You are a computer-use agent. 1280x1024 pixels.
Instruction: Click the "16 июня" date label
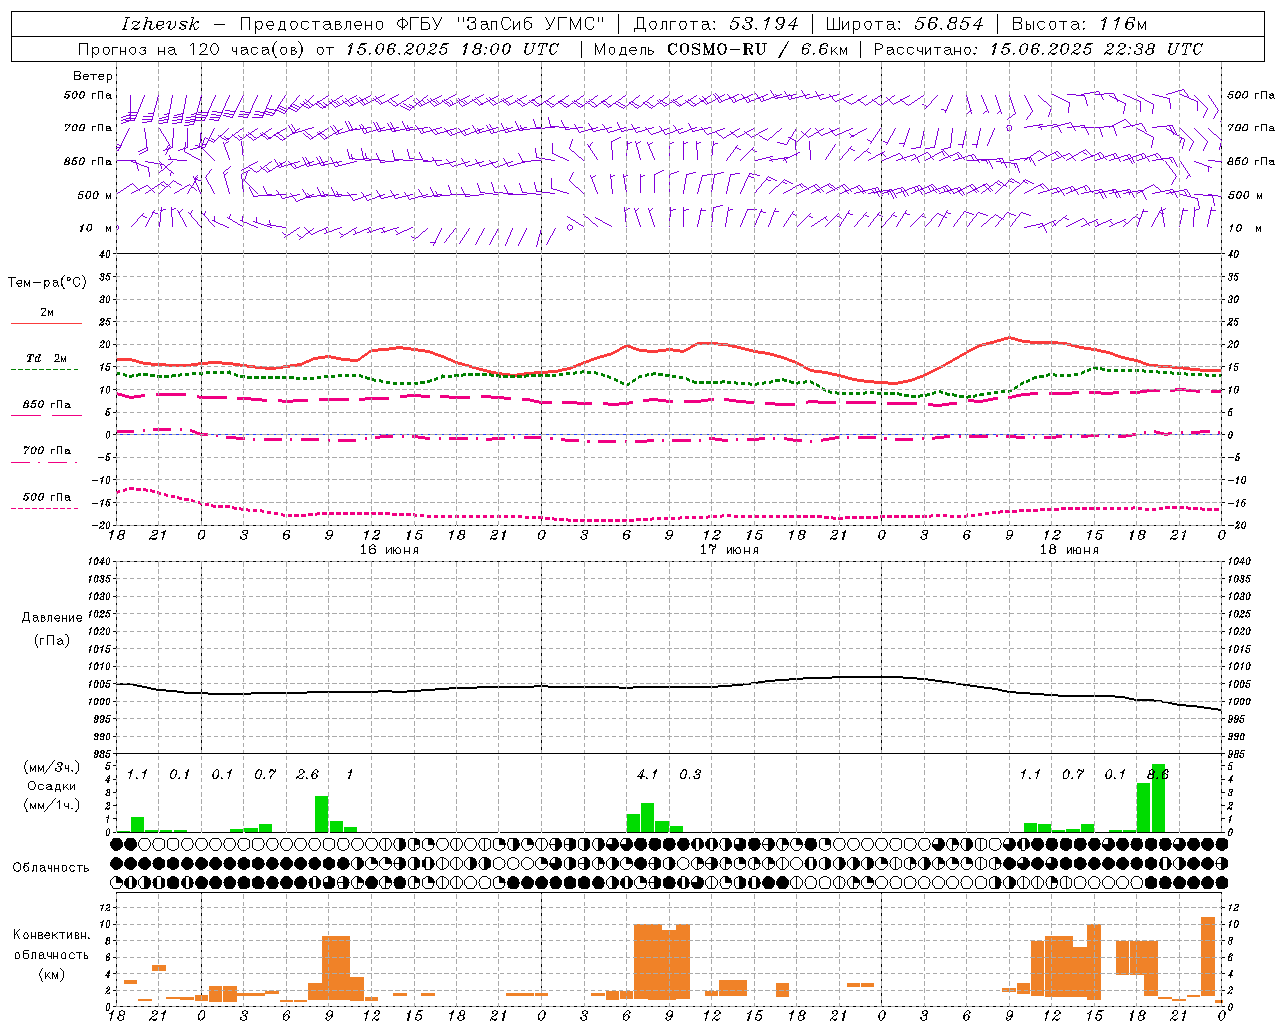(x=389, y=549)
